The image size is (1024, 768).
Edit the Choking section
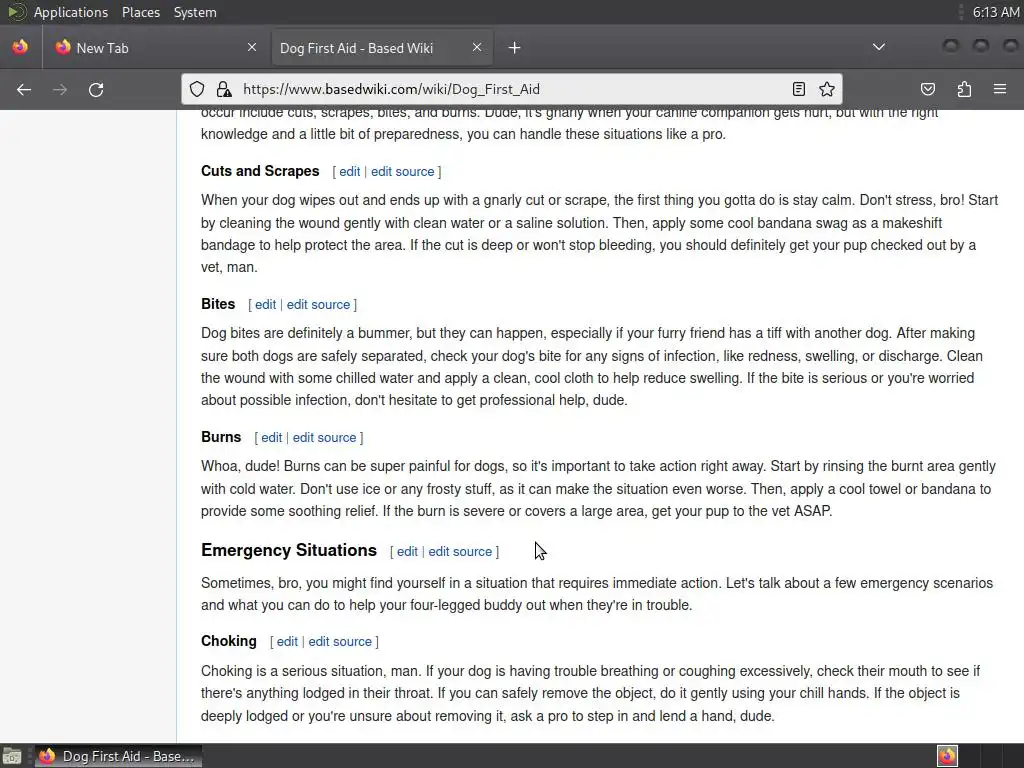(287, 642)
